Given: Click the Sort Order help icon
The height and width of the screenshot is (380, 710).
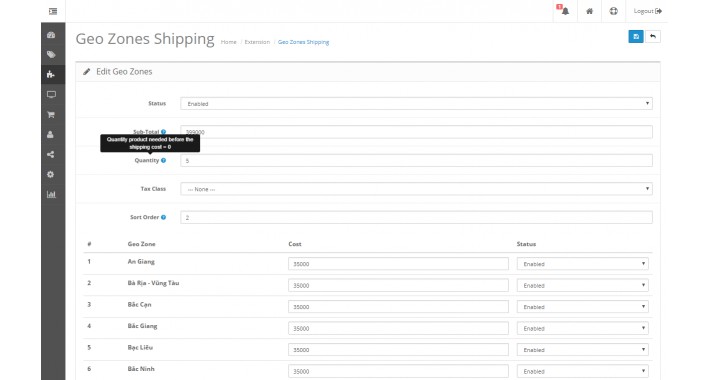Looking at the screenshot, I should (163, 217).
